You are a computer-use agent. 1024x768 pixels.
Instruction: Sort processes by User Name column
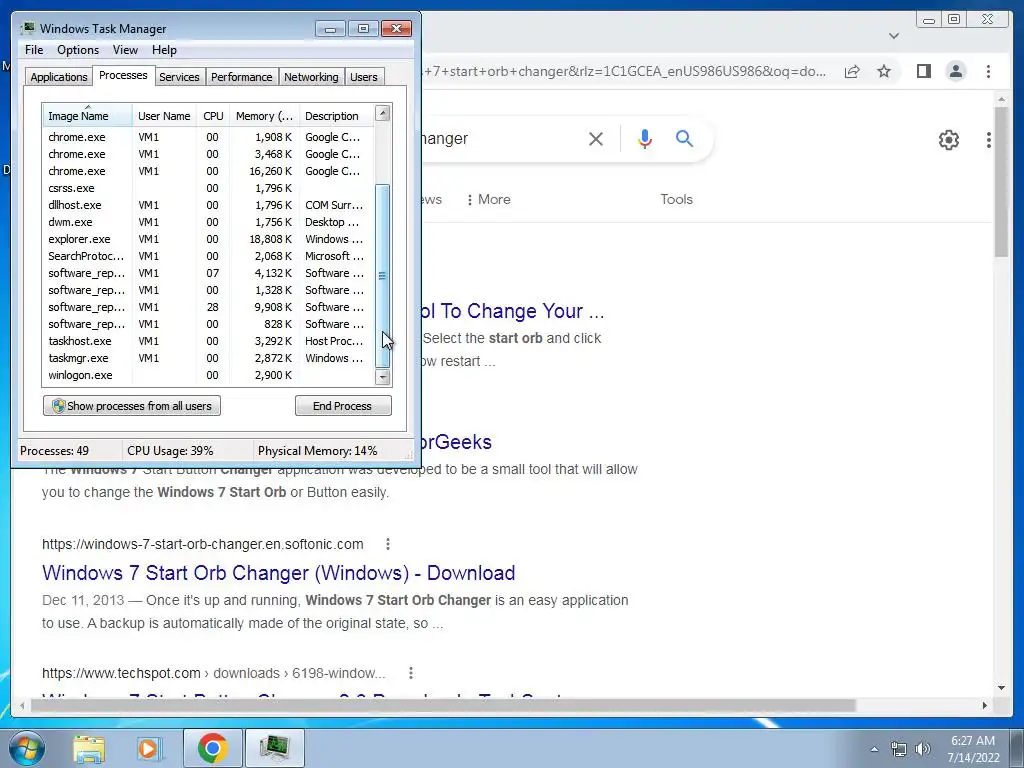164,116
